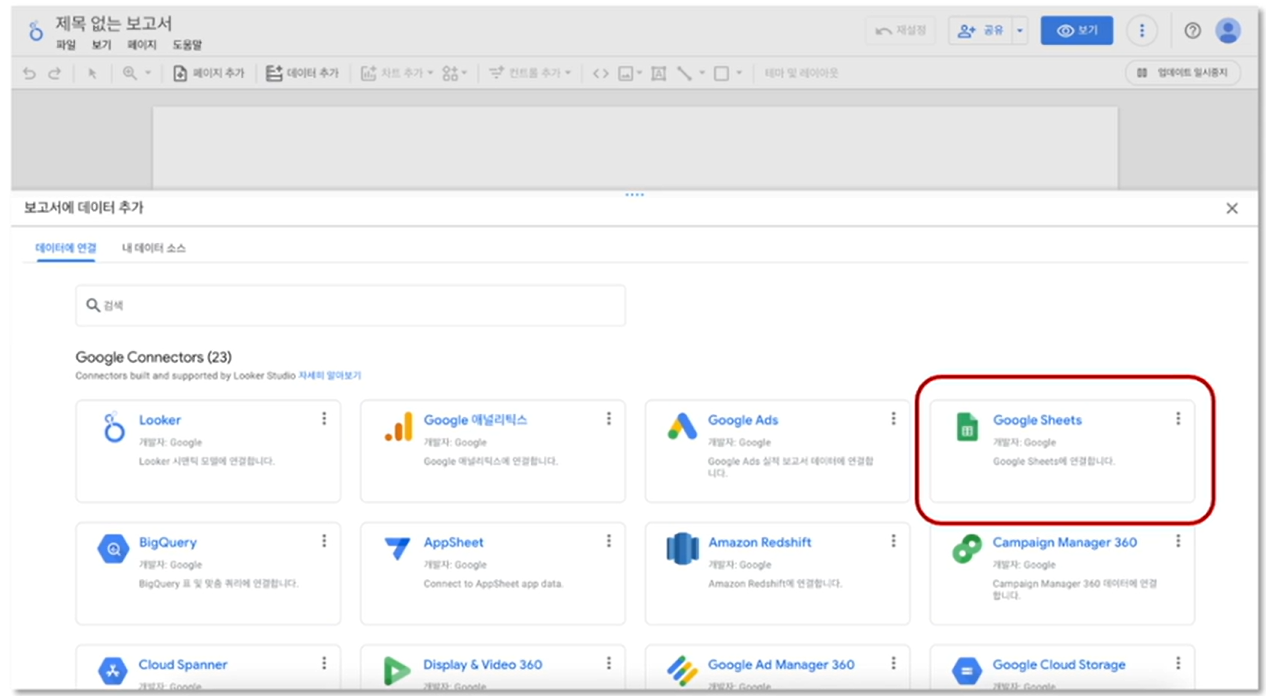Close the 보고서에 데이터 추가 panel
The image size is (1266, 696).
click(x=1232, y=208)
